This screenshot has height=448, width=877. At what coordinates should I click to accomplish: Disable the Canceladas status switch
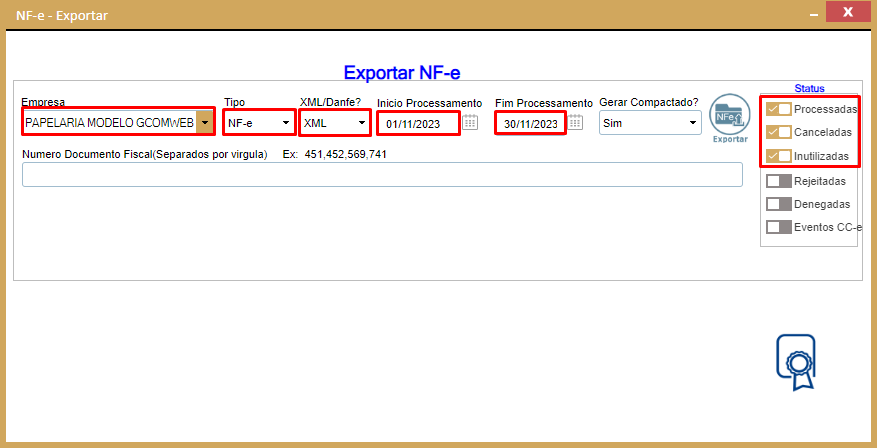tap(778, 133)
